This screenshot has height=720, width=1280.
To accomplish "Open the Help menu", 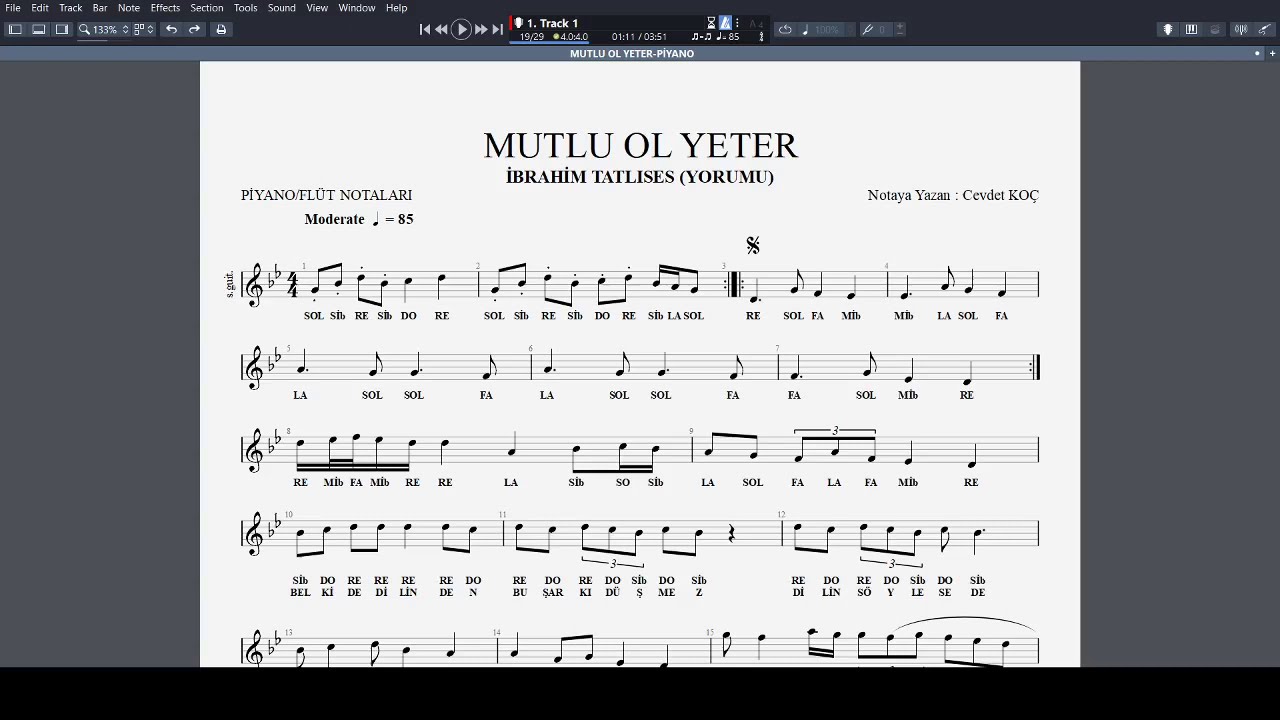I will pos(397,8).
